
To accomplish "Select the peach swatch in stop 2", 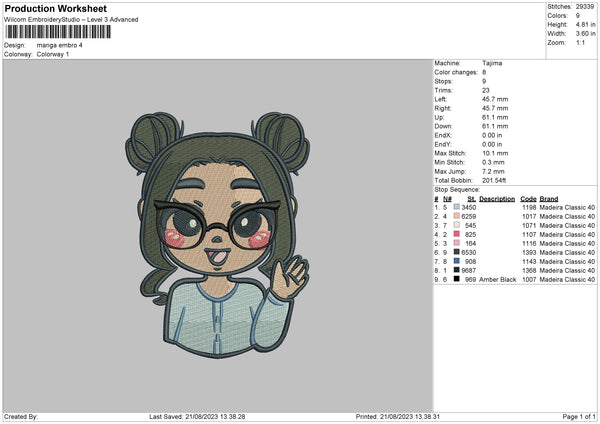I will point(456,216).
